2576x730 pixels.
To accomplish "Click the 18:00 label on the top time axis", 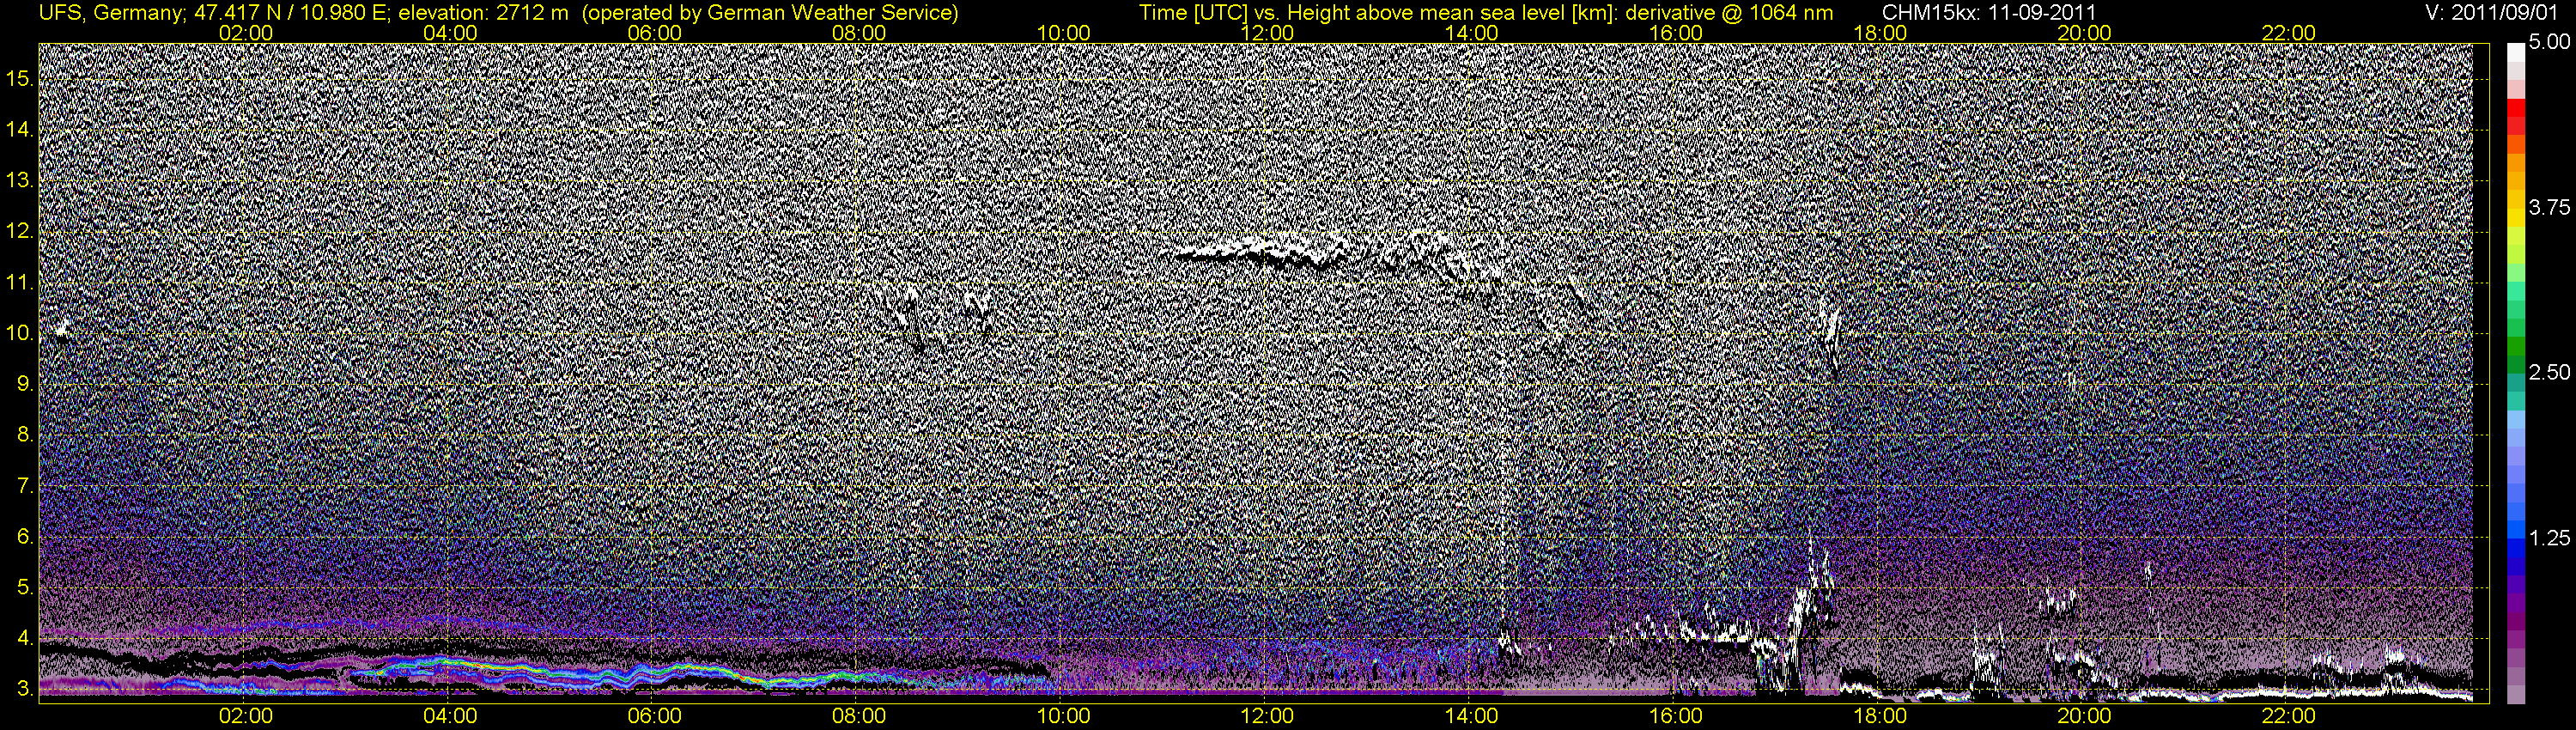I will (1880, 33).
